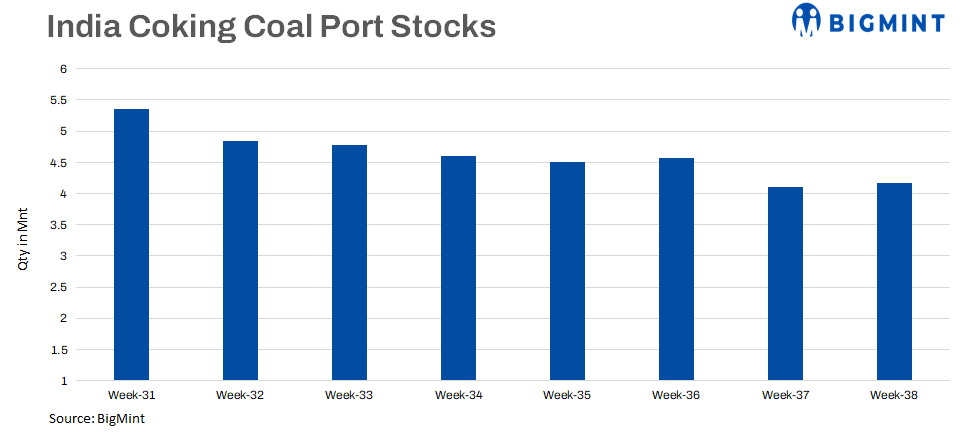Select the Week-38 bar
Viewport: 962px width, 437px height.
click(894, 282)
